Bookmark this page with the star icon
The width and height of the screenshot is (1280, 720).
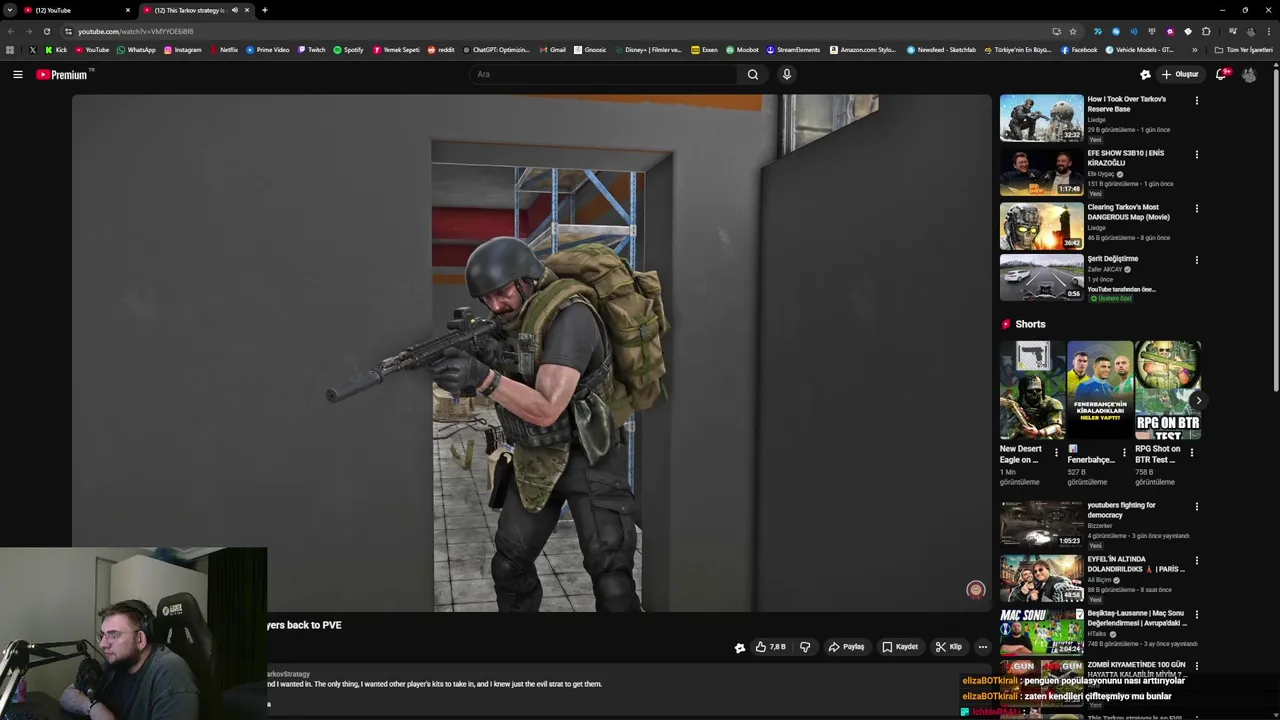pos(1073,31)
